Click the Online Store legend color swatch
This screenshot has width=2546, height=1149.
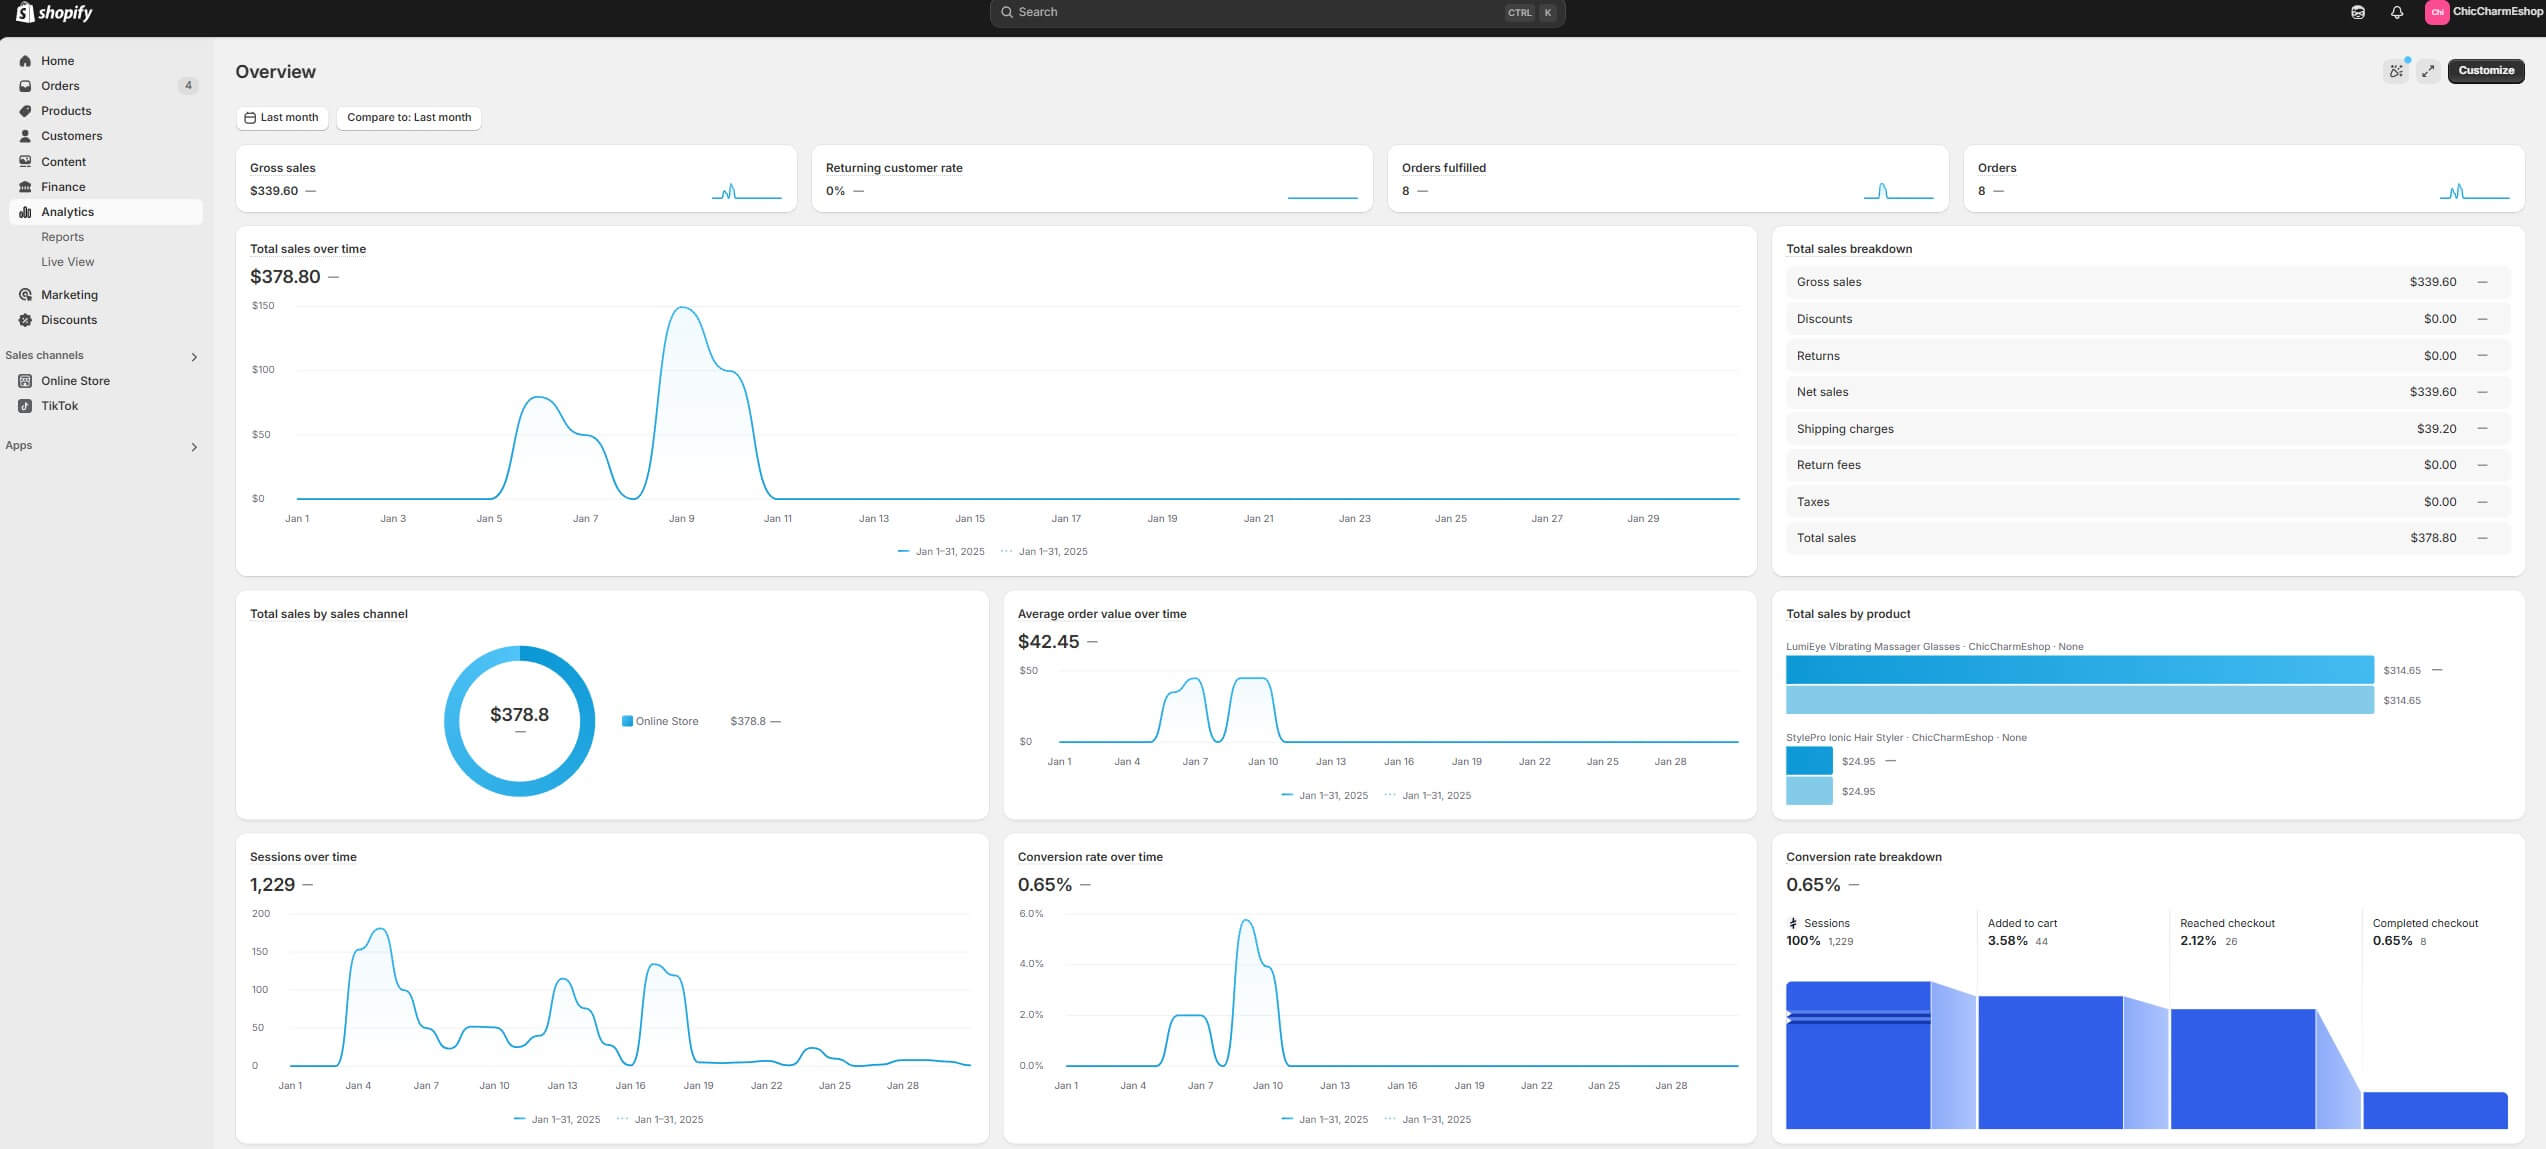pyautogui.click(x=627, y=721)
